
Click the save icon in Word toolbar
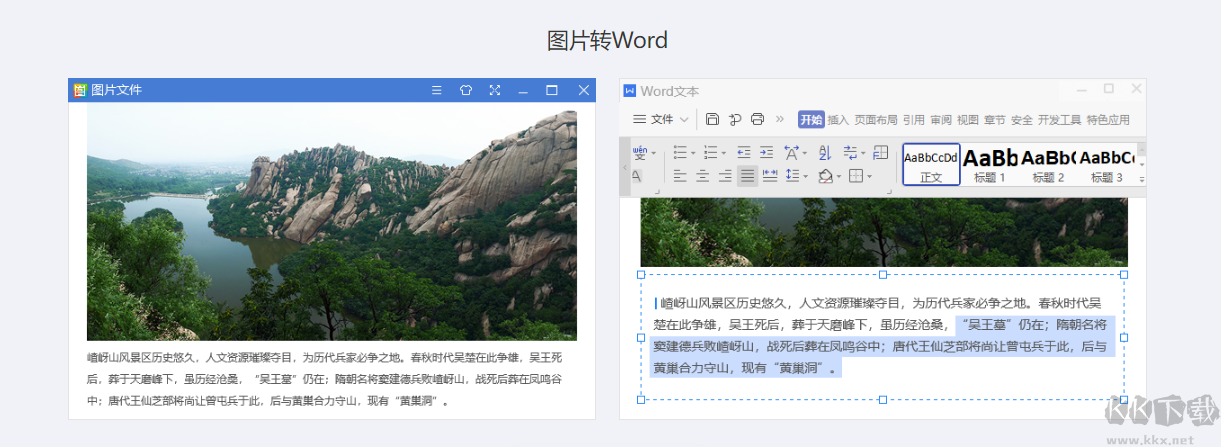point(712,119)
